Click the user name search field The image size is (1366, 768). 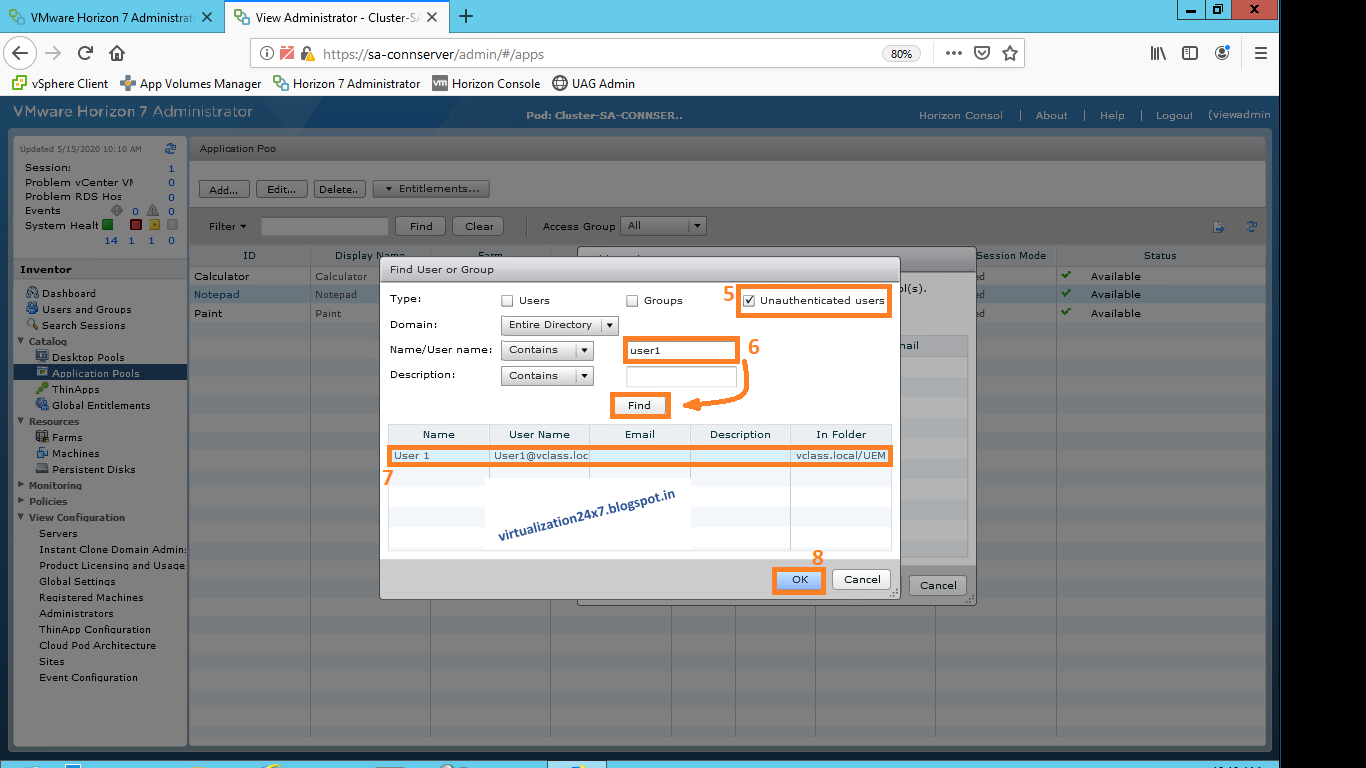click(682, 350)
